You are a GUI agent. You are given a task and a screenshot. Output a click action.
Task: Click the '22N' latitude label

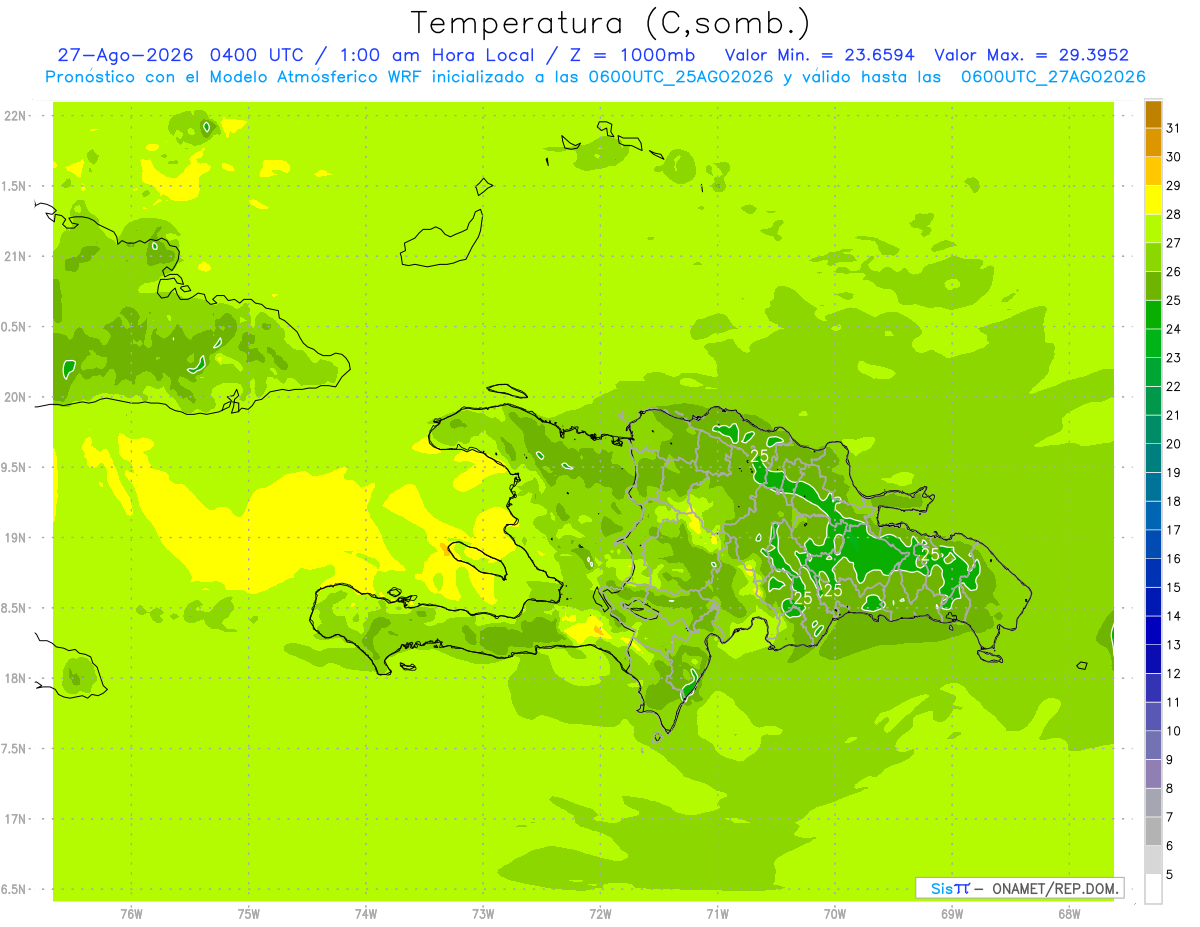pos(16,115)
